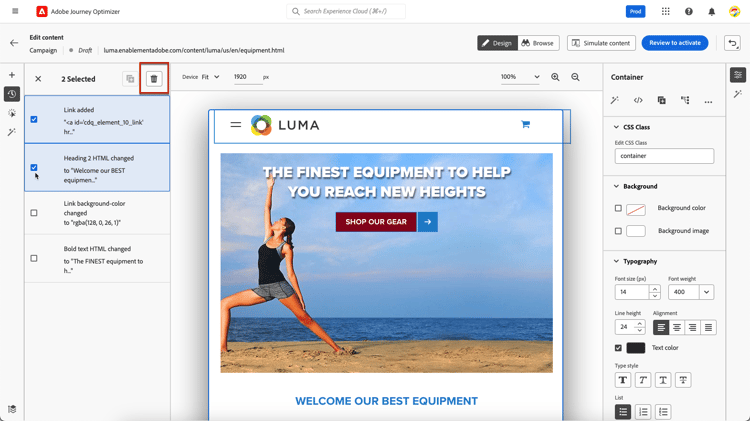Image resolution: width=750 pixels, height=421 pixels.
Task: Check the Bold text HTML changed modification
Action: (x=34, y=258)
